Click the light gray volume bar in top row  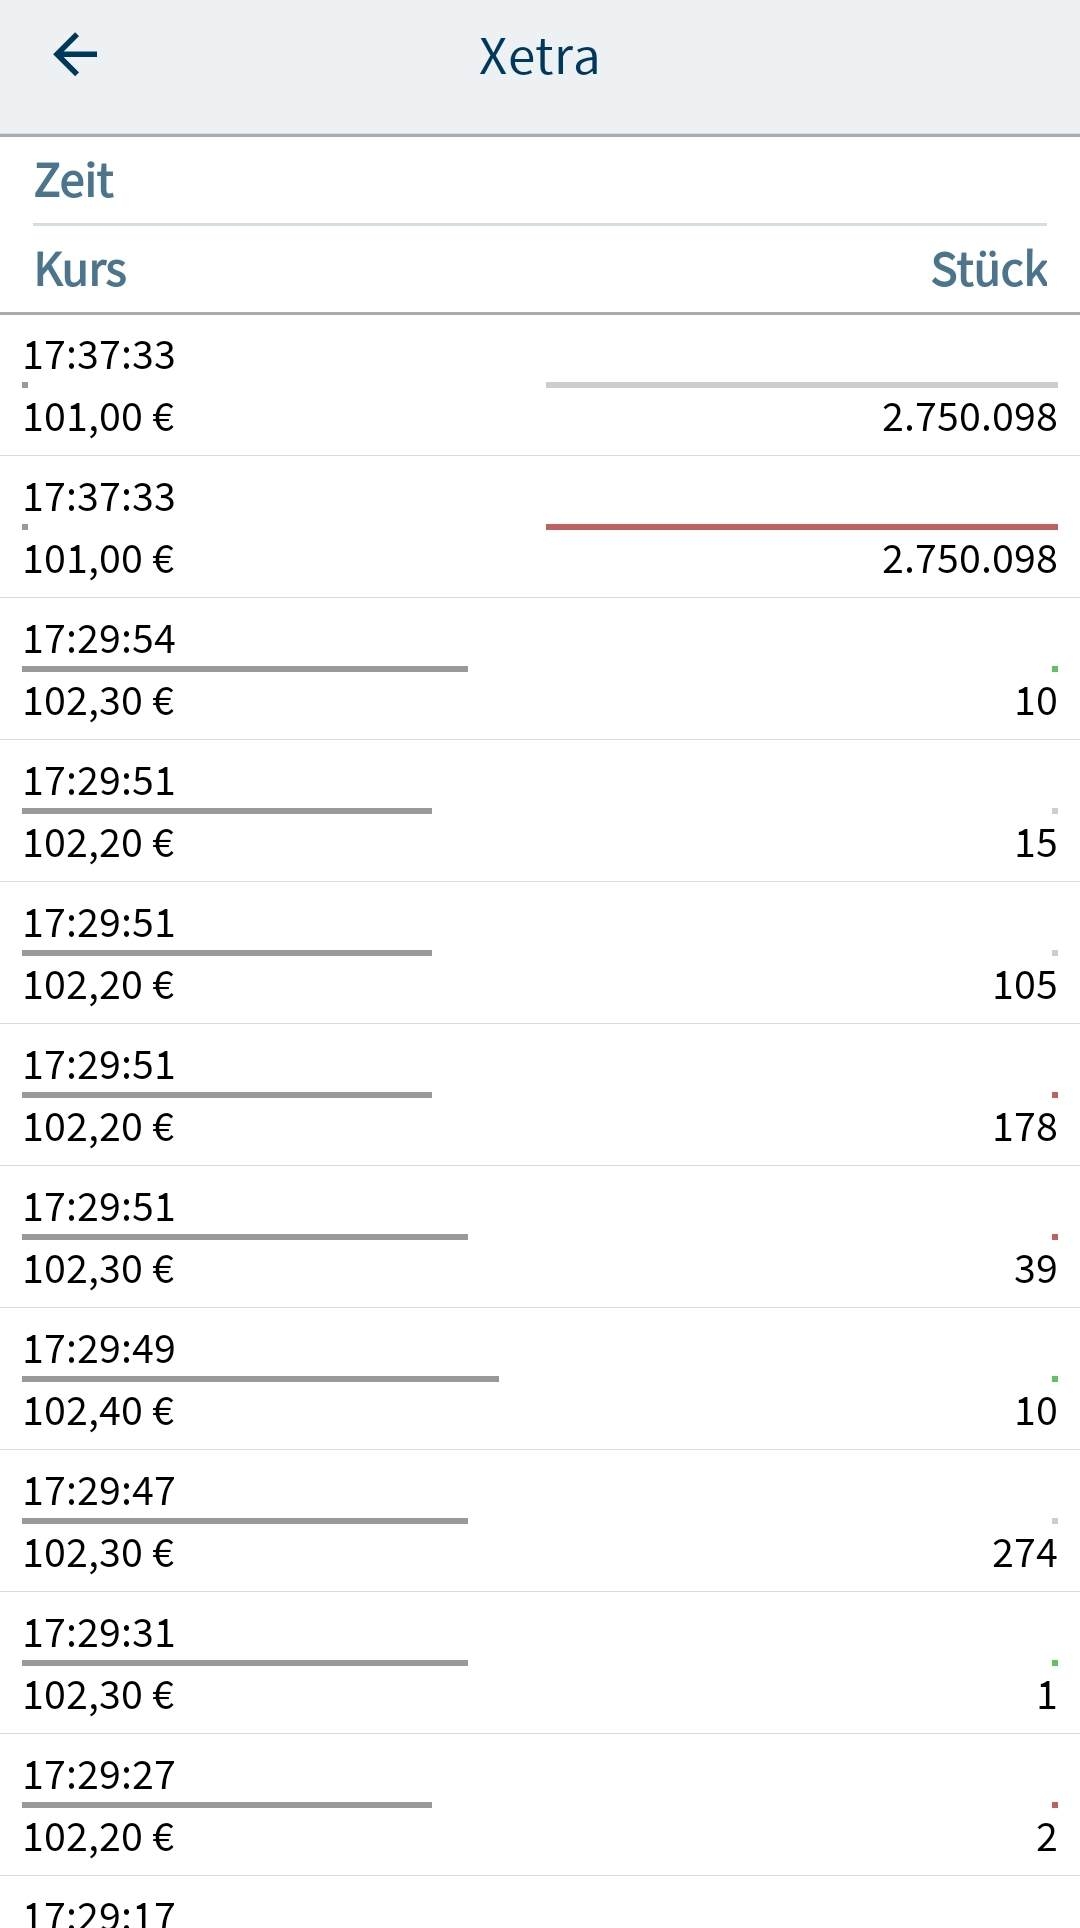tap(801, 384)
